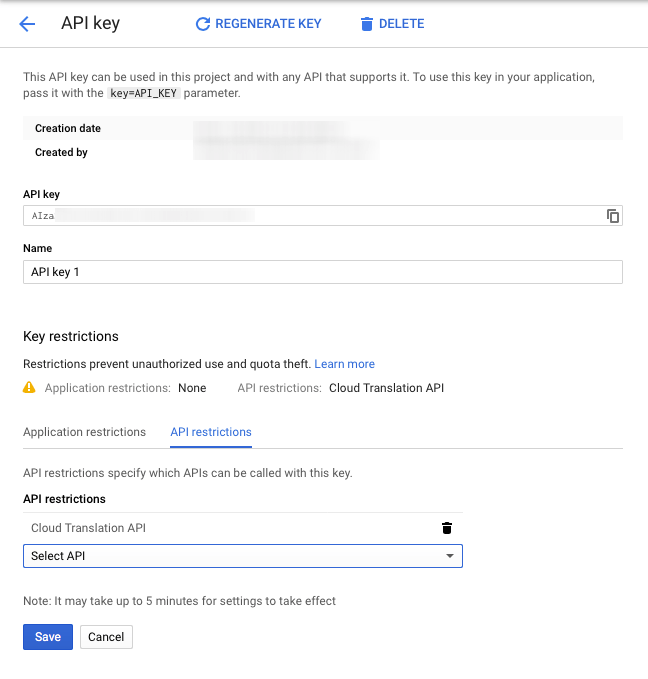
Task: Click the back arrow to exit page
Action: (x=27, y=24)
